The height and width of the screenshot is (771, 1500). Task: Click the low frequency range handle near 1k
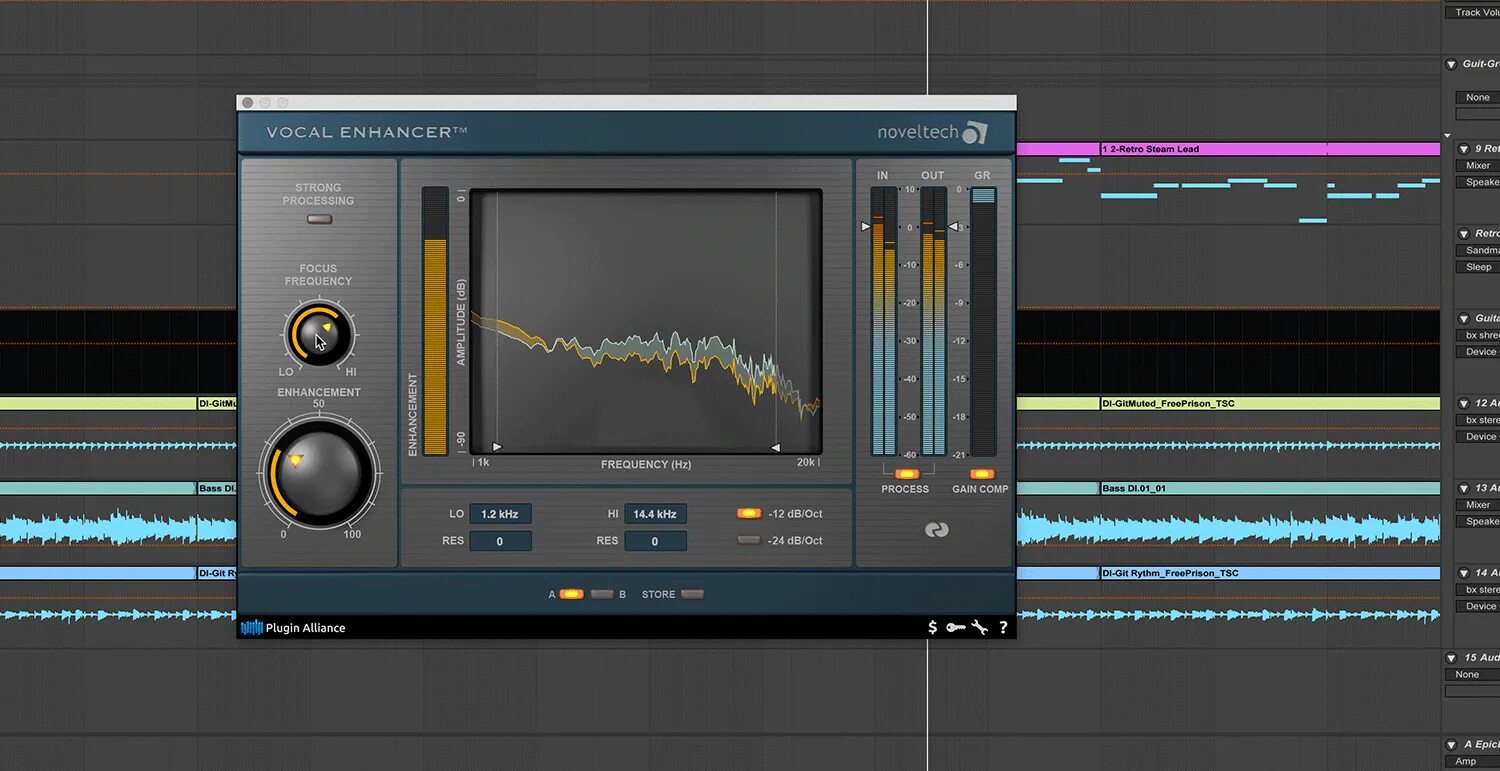point(498,447)
